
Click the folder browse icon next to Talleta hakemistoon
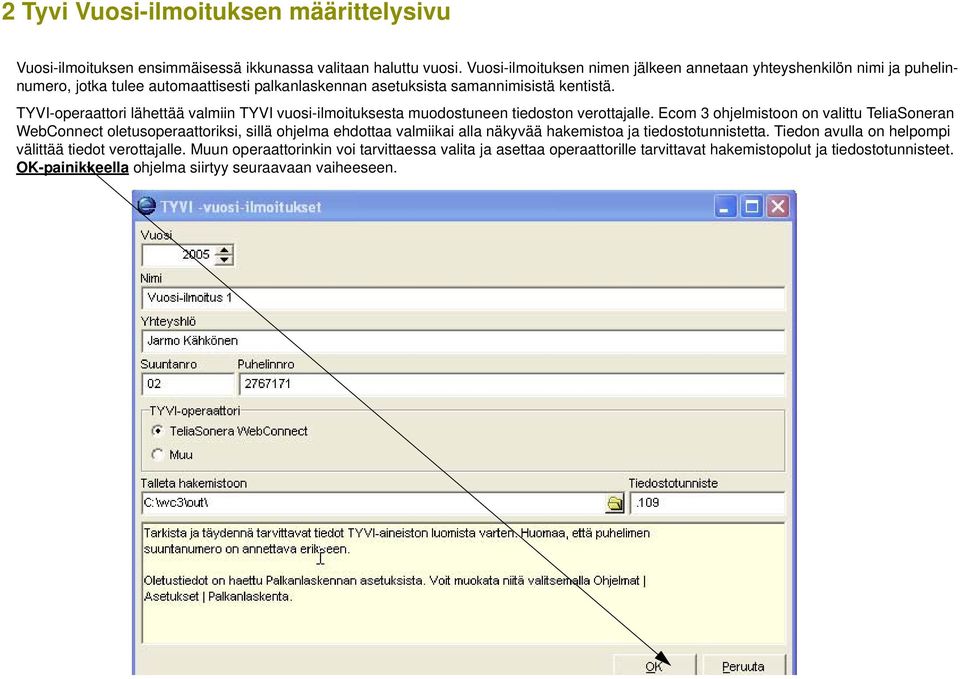615,503
